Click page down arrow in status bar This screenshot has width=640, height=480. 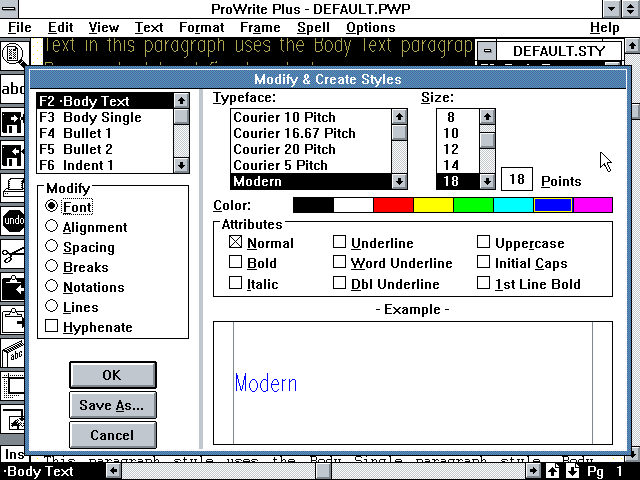point(573,471)
